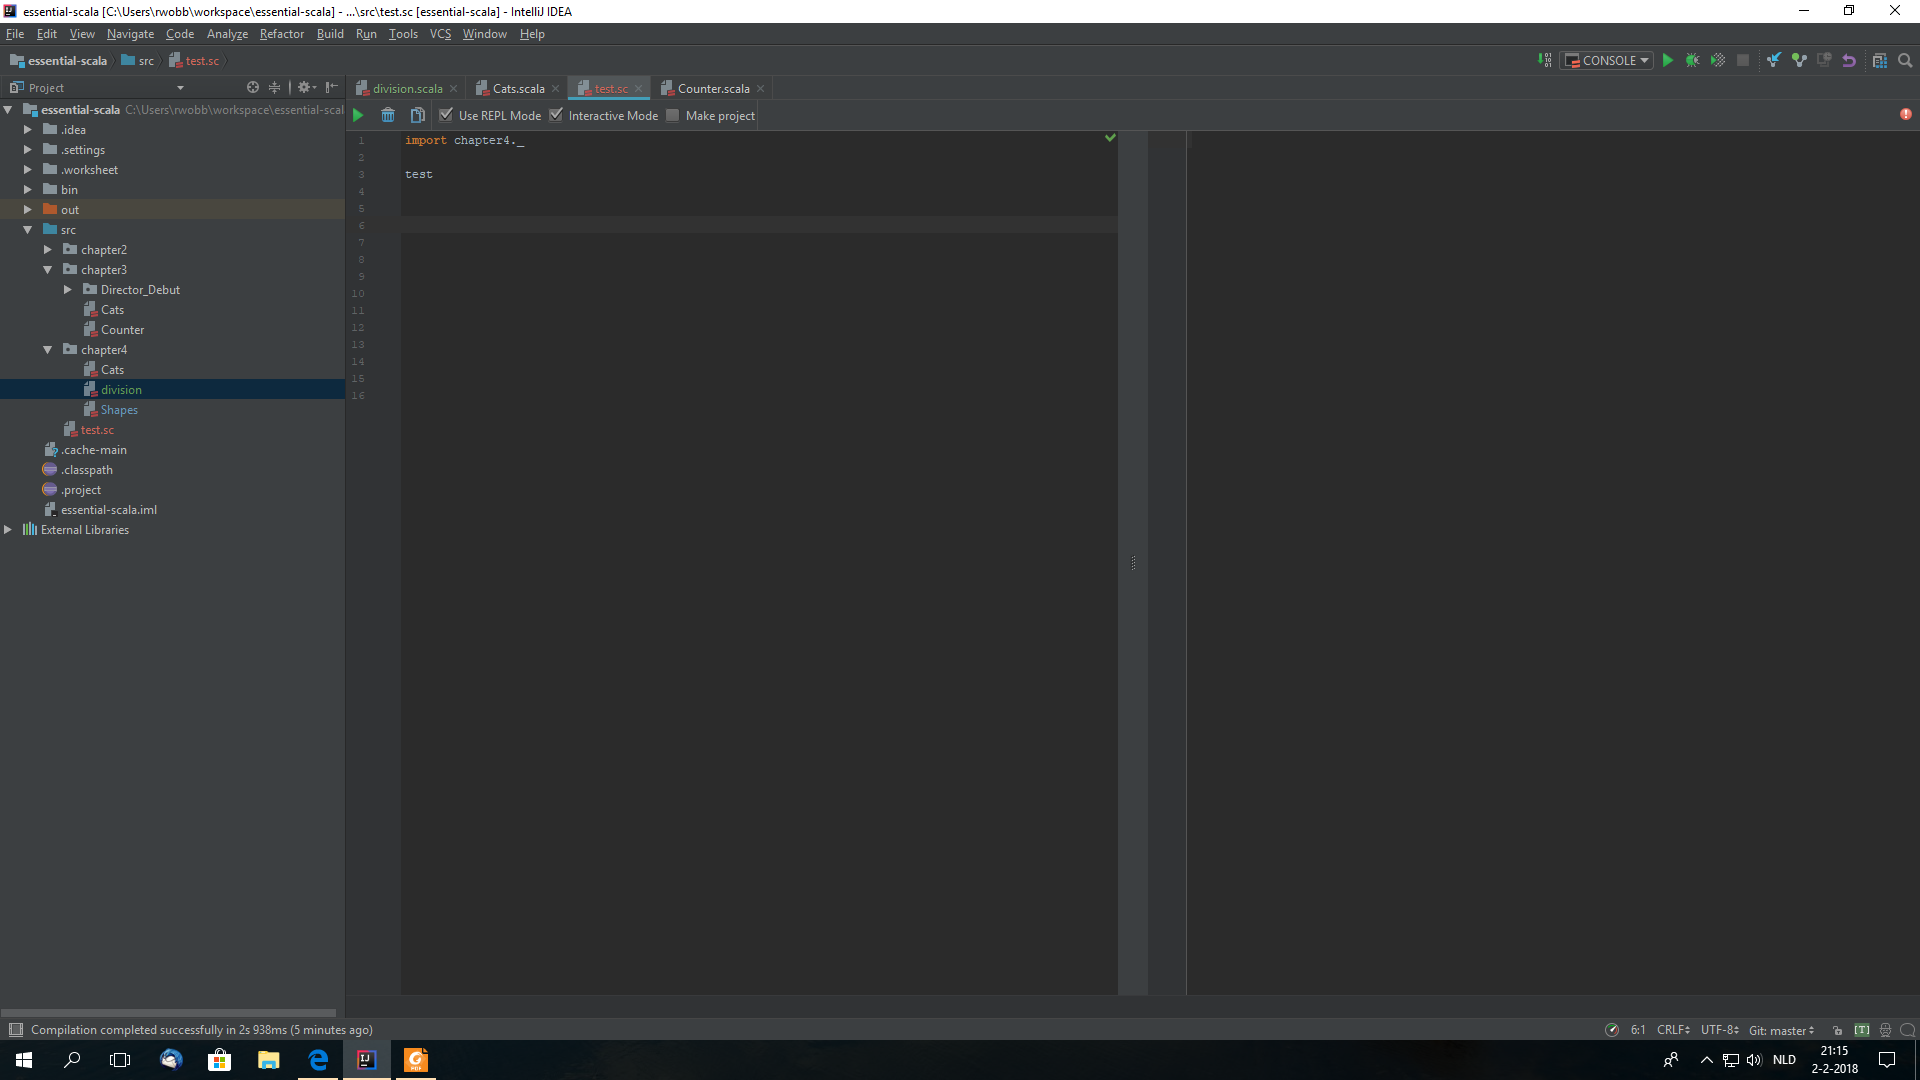
Task: Run the Scala worksheet with green arrow
Action: pyautogui.click(x=358, y=115)
